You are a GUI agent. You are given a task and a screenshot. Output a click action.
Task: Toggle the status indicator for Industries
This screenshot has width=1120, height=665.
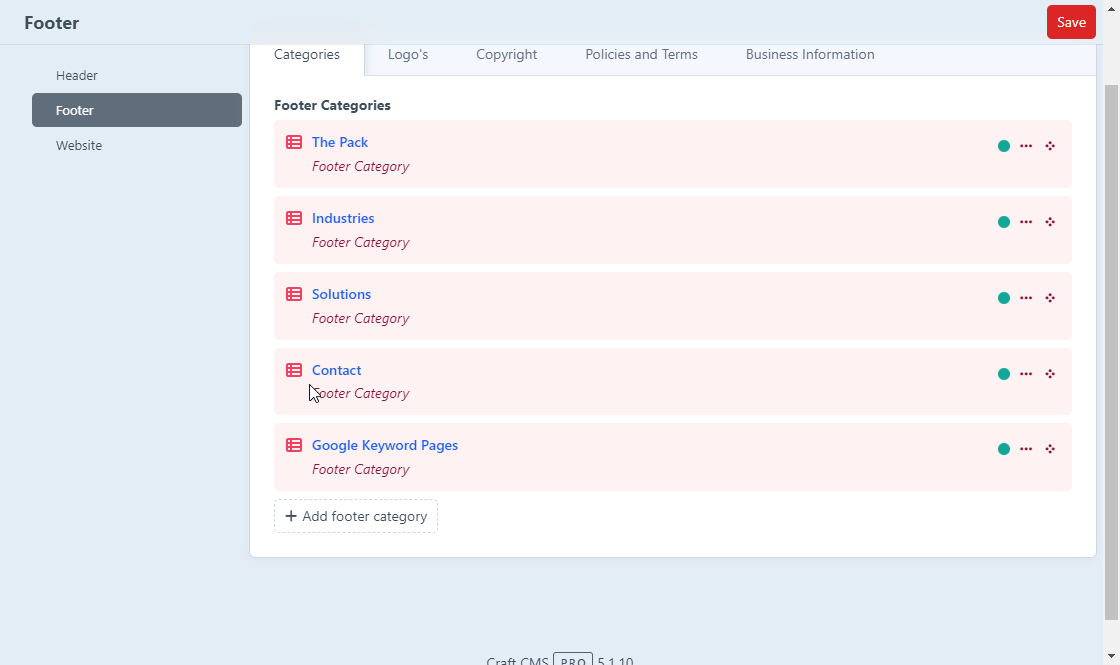1003,221
